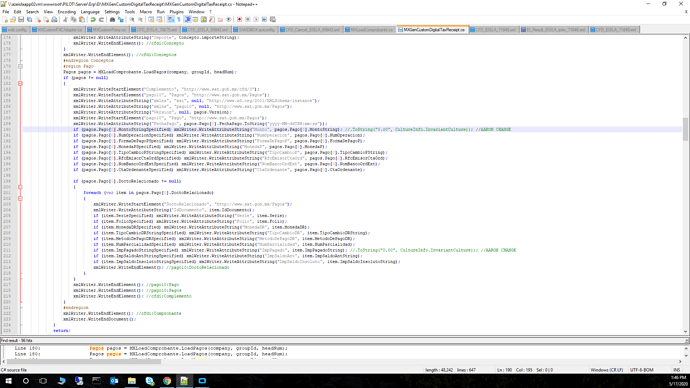Click the Playback macro icon
Viewport: 690px width, 388px height.
(x=256, y=19)
